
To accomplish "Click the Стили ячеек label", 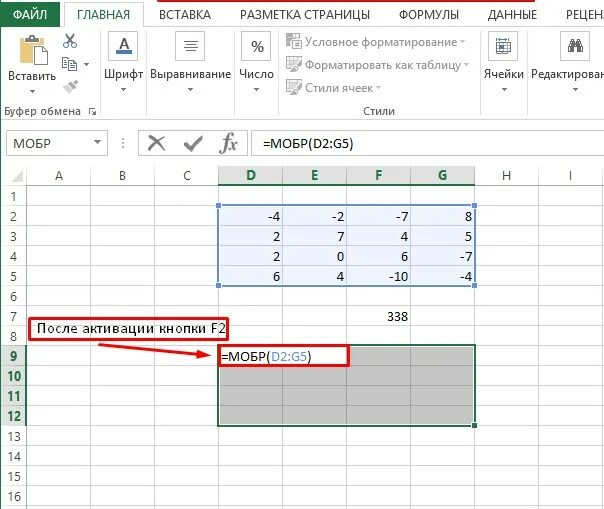I will coord(339,88).
